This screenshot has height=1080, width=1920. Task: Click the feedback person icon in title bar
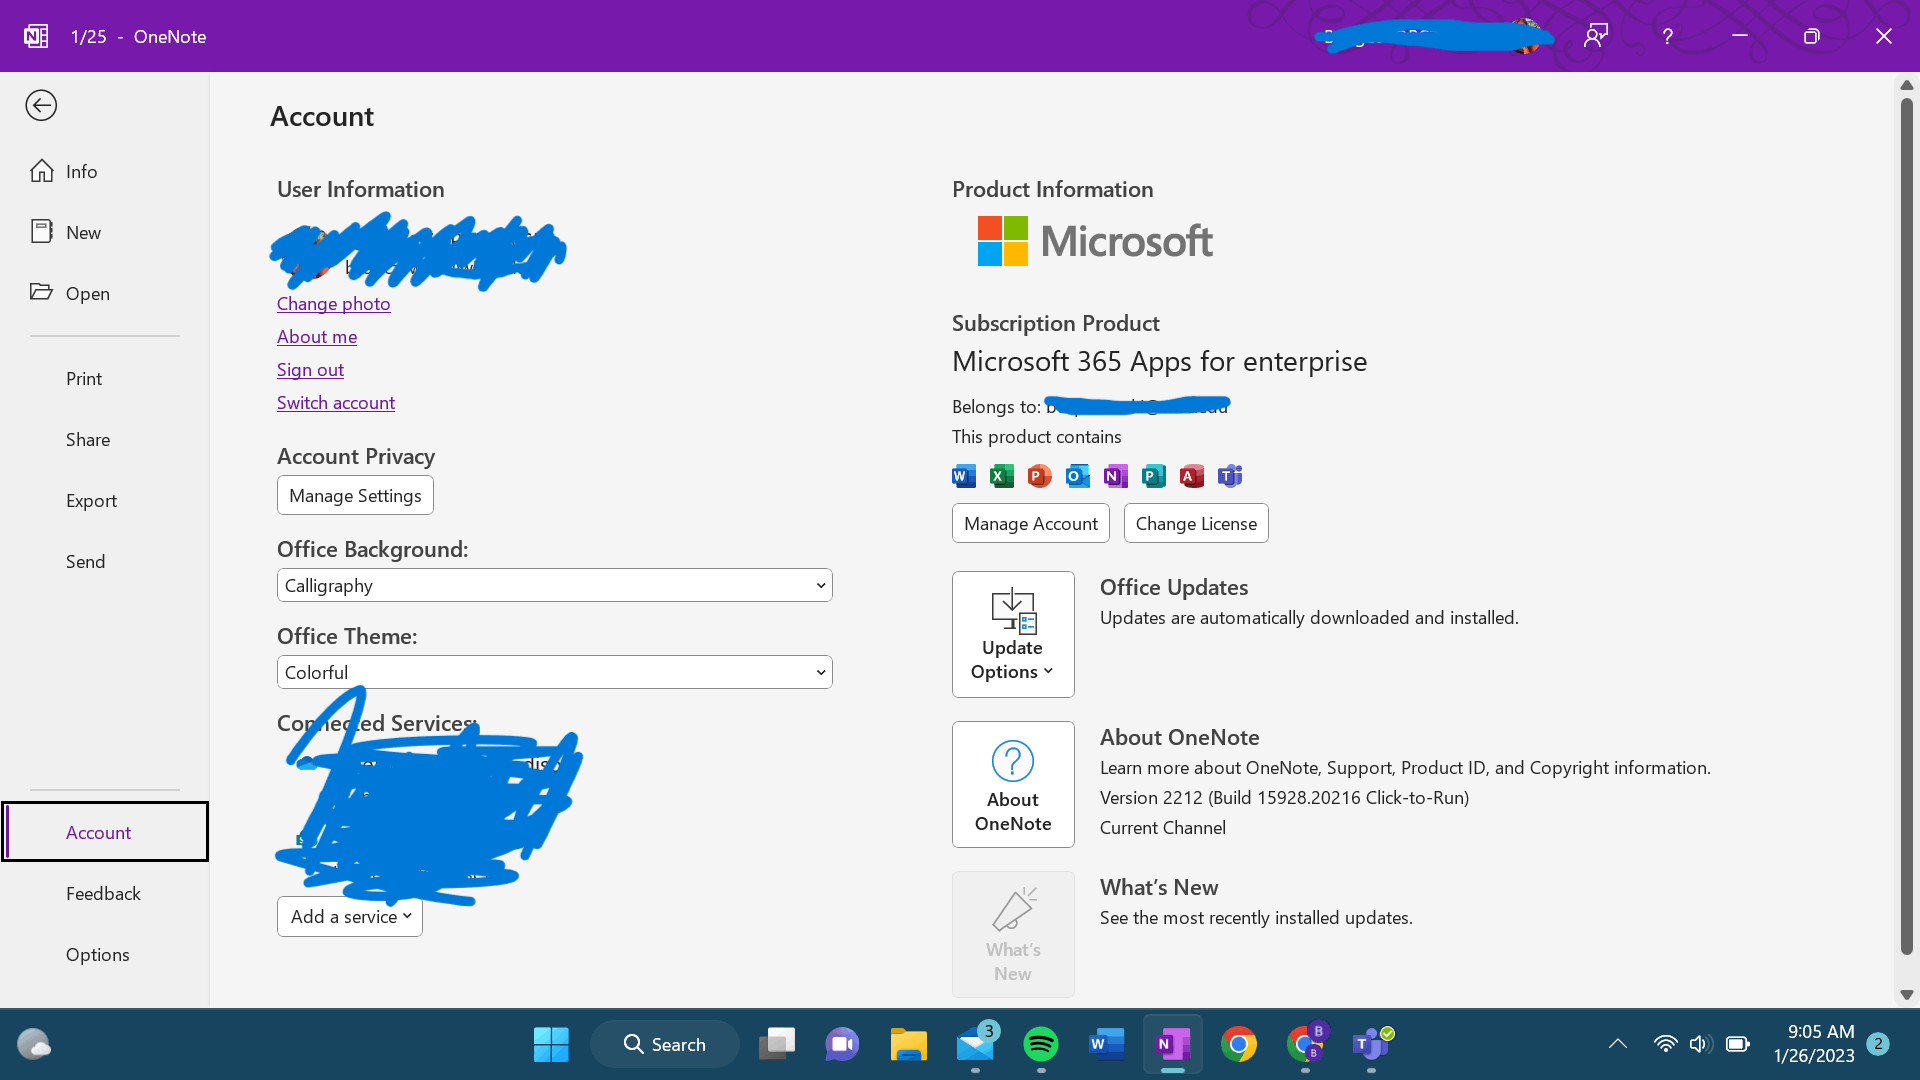tap(1596, 36)
